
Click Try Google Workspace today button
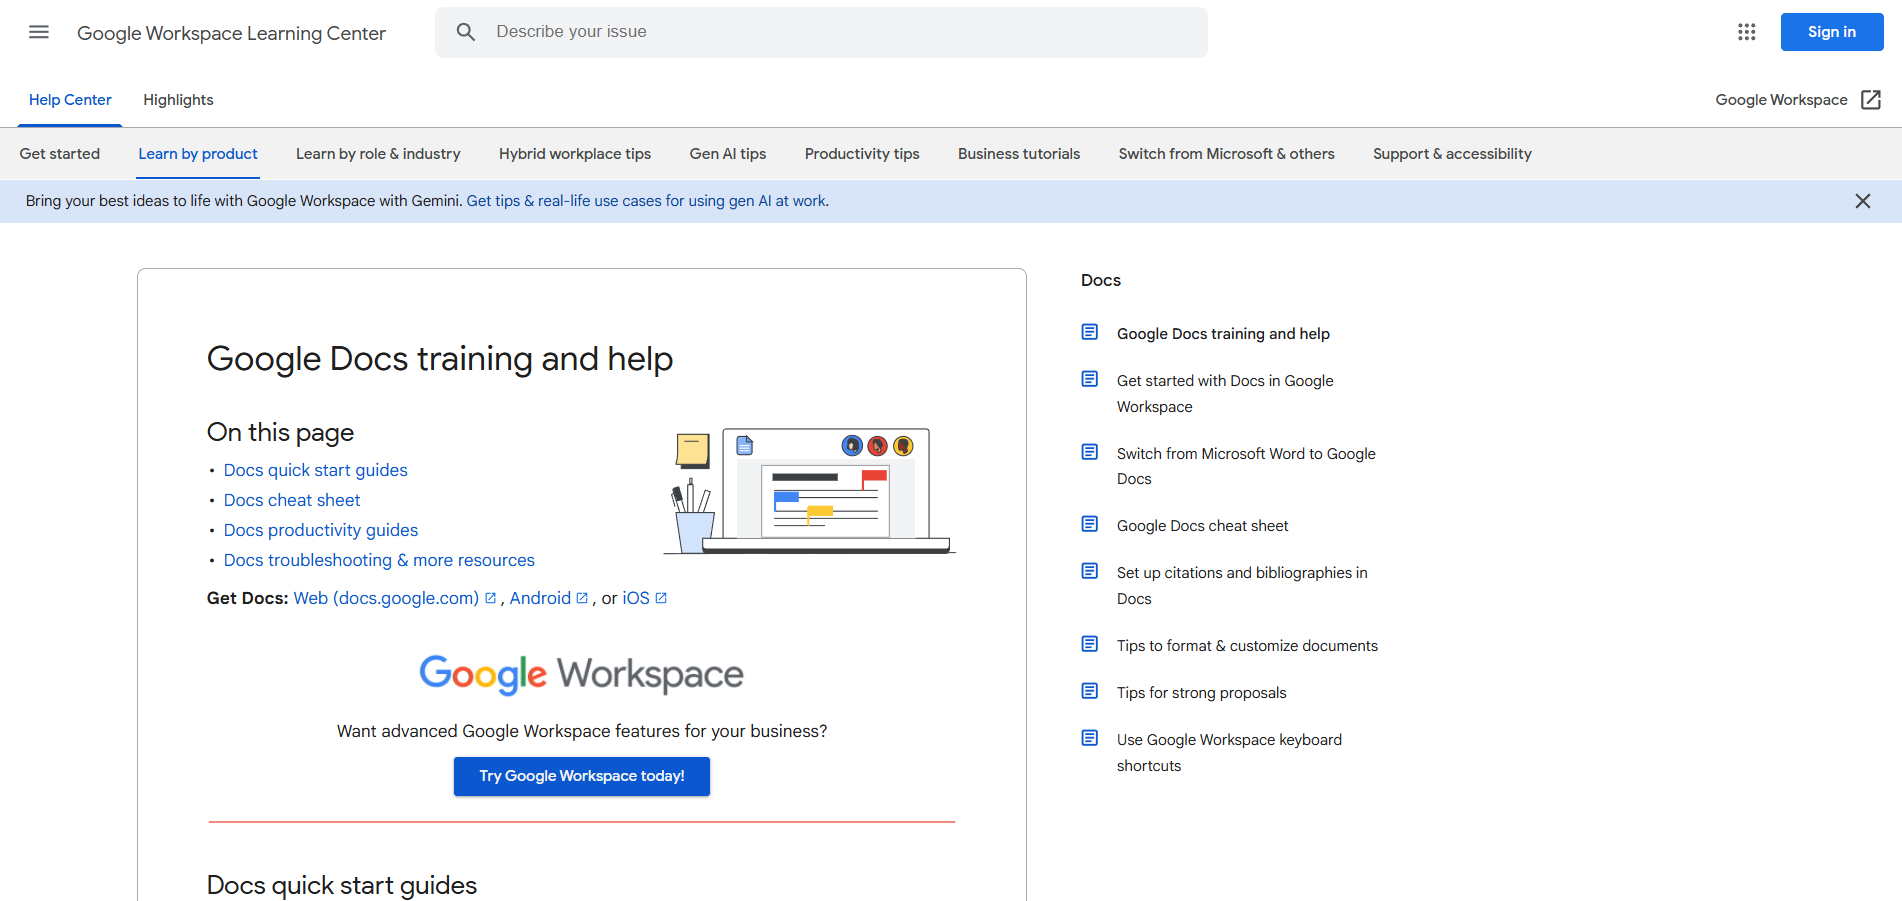coord(581,776)
